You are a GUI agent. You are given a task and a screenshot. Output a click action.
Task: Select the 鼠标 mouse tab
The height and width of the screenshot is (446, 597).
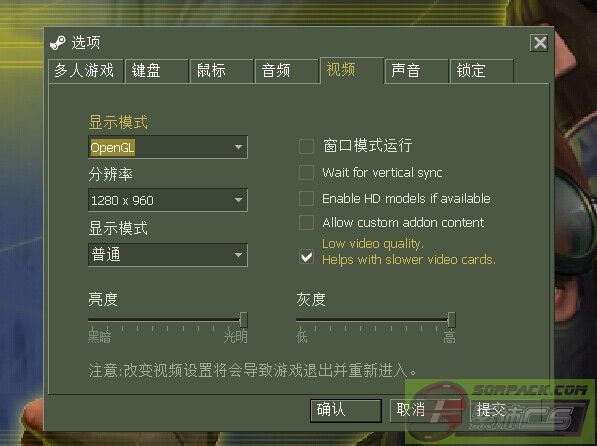(x=222, y=71)
